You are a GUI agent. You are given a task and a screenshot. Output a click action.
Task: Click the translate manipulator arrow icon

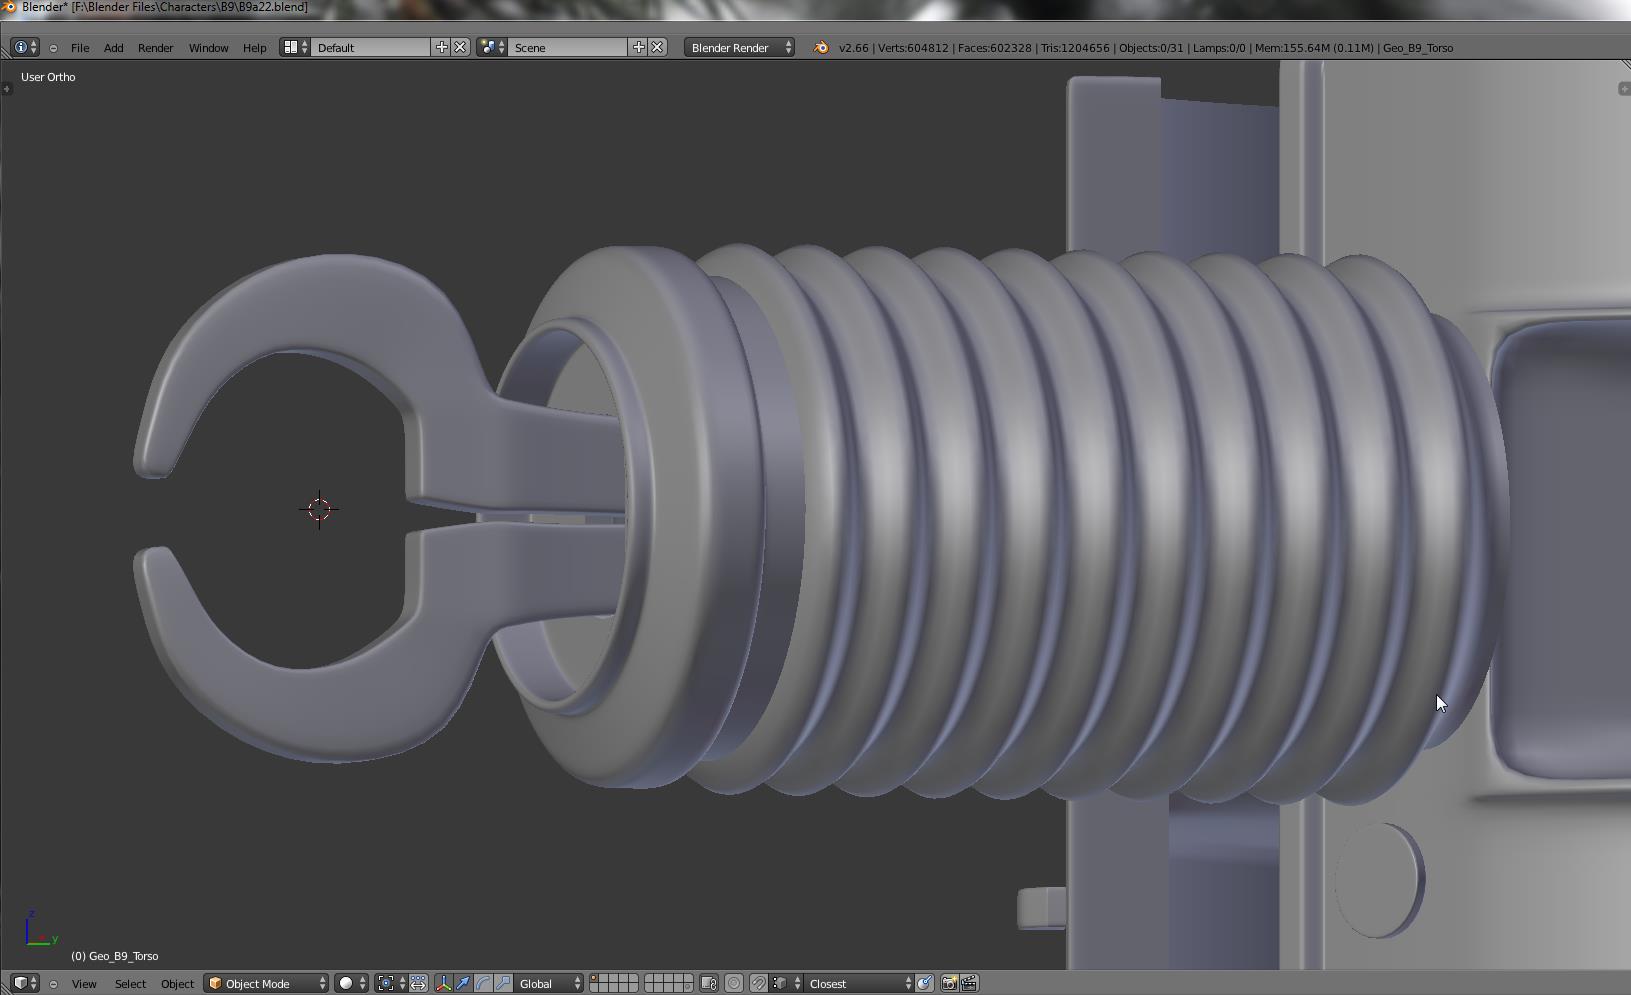(463, 984)
